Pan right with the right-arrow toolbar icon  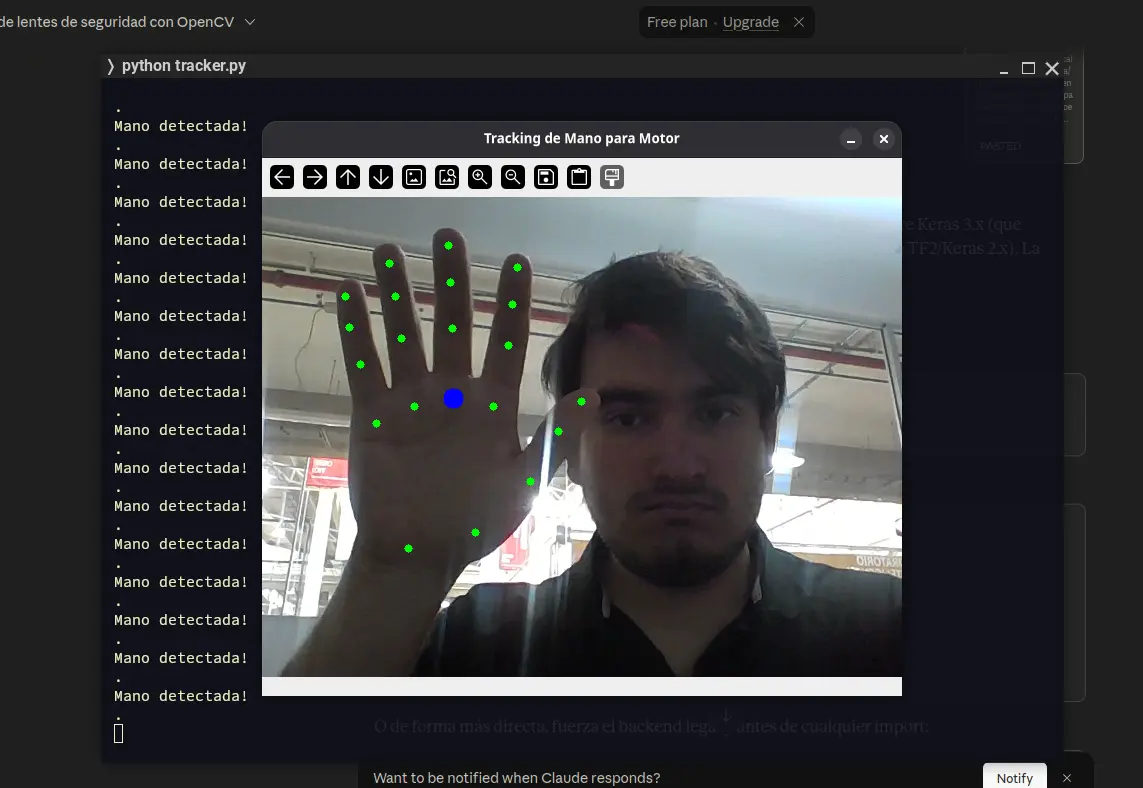tap(315, 177)
